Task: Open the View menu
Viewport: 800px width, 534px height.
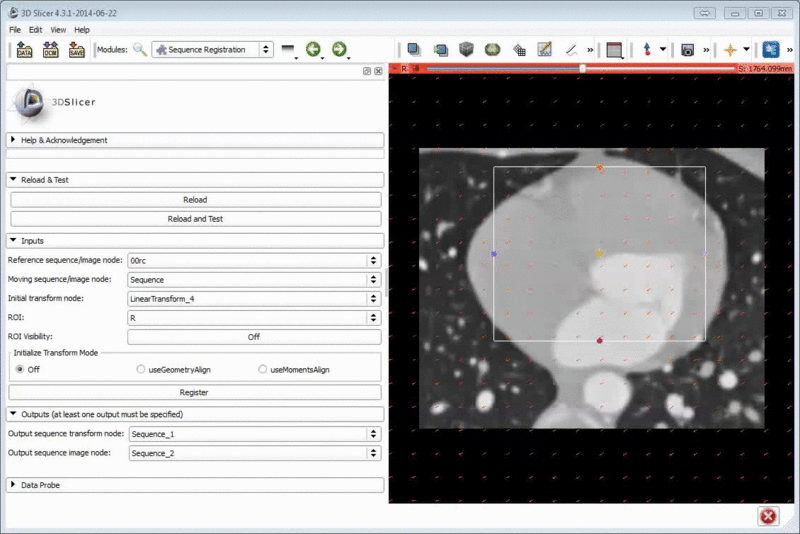Action: (58, 30)
